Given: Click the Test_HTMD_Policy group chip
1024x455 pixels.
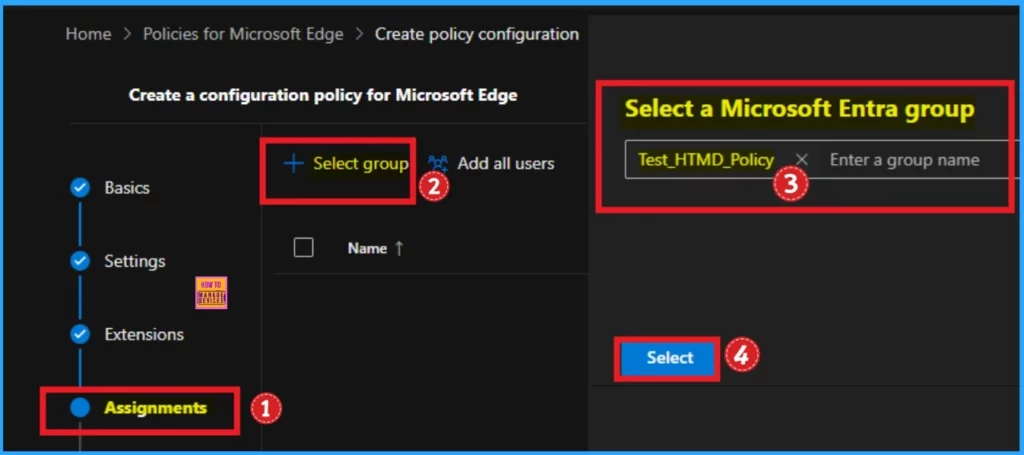Looking at the screenshot, I should click(x=706, y=159).
